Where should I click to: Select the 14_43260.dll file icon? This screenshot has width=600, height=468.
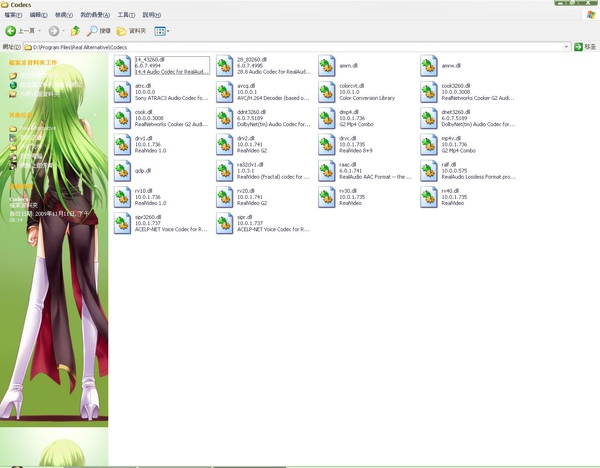tap(124, 66)
